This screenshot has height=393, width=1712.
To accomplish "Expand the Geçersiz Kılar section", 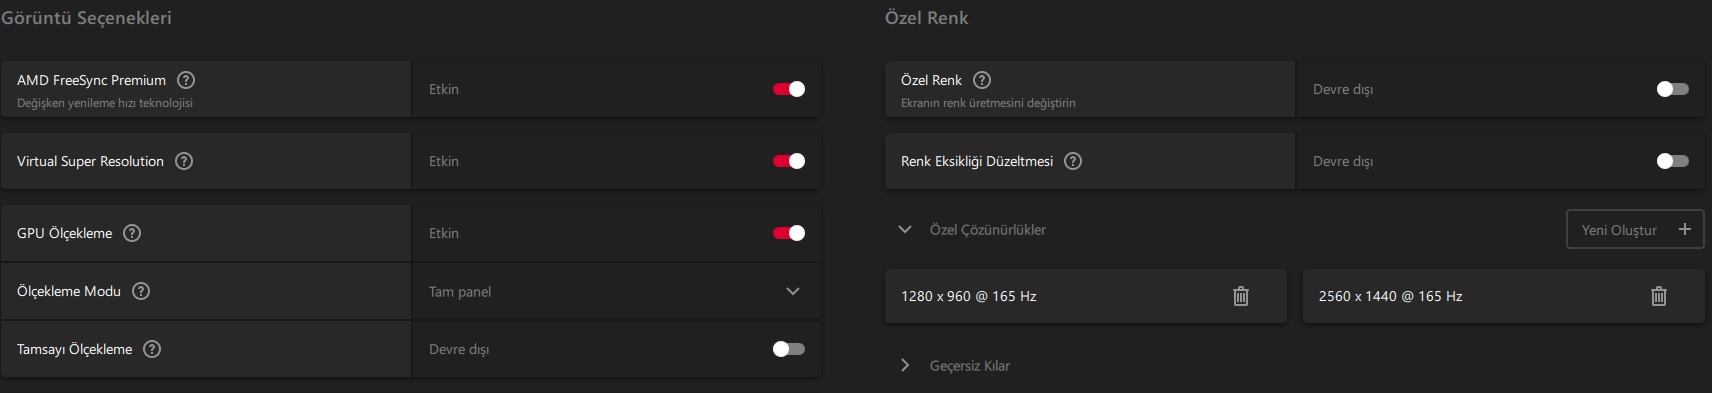I will (x=905, y=365).
